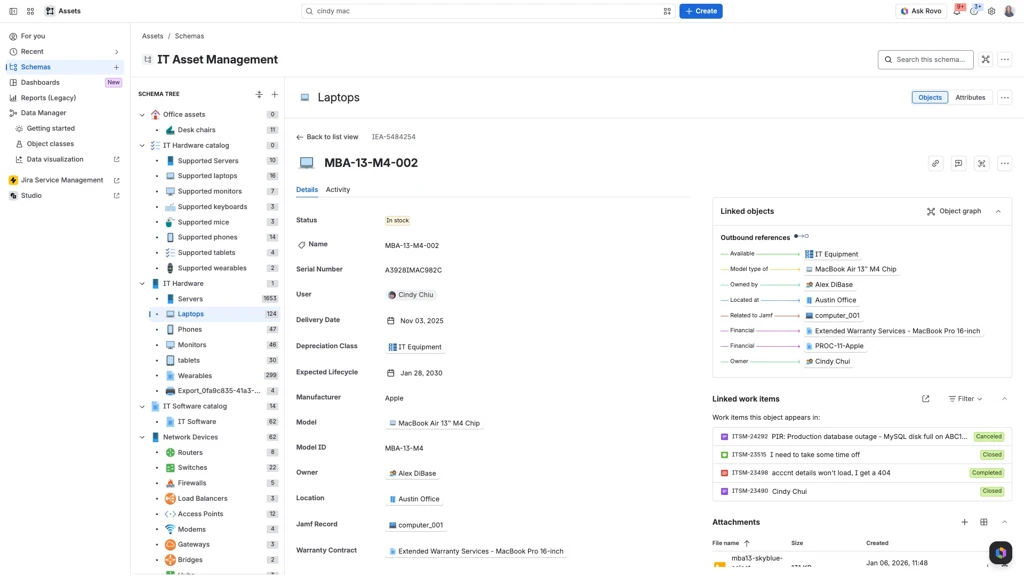Image resolution: width=1024 pixels, height=576 pixels.
Task: Open Rovo chat floating button
Action: click(1000, 552)
